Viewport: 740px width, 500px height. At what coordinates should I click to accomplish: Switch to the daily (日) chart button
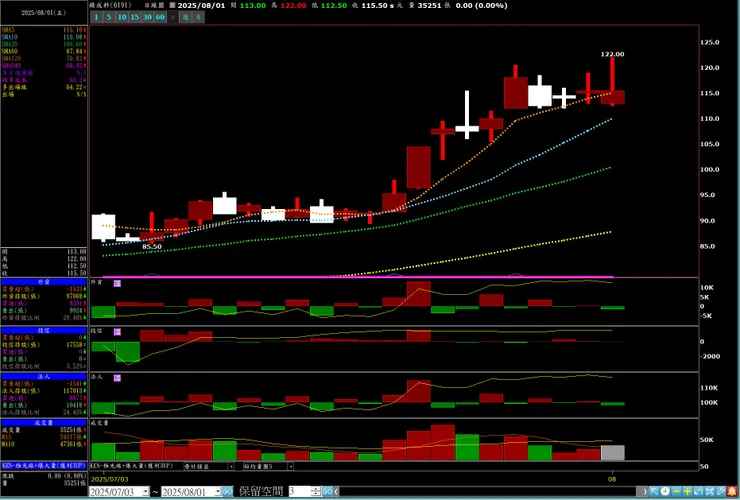pos(173,17)
